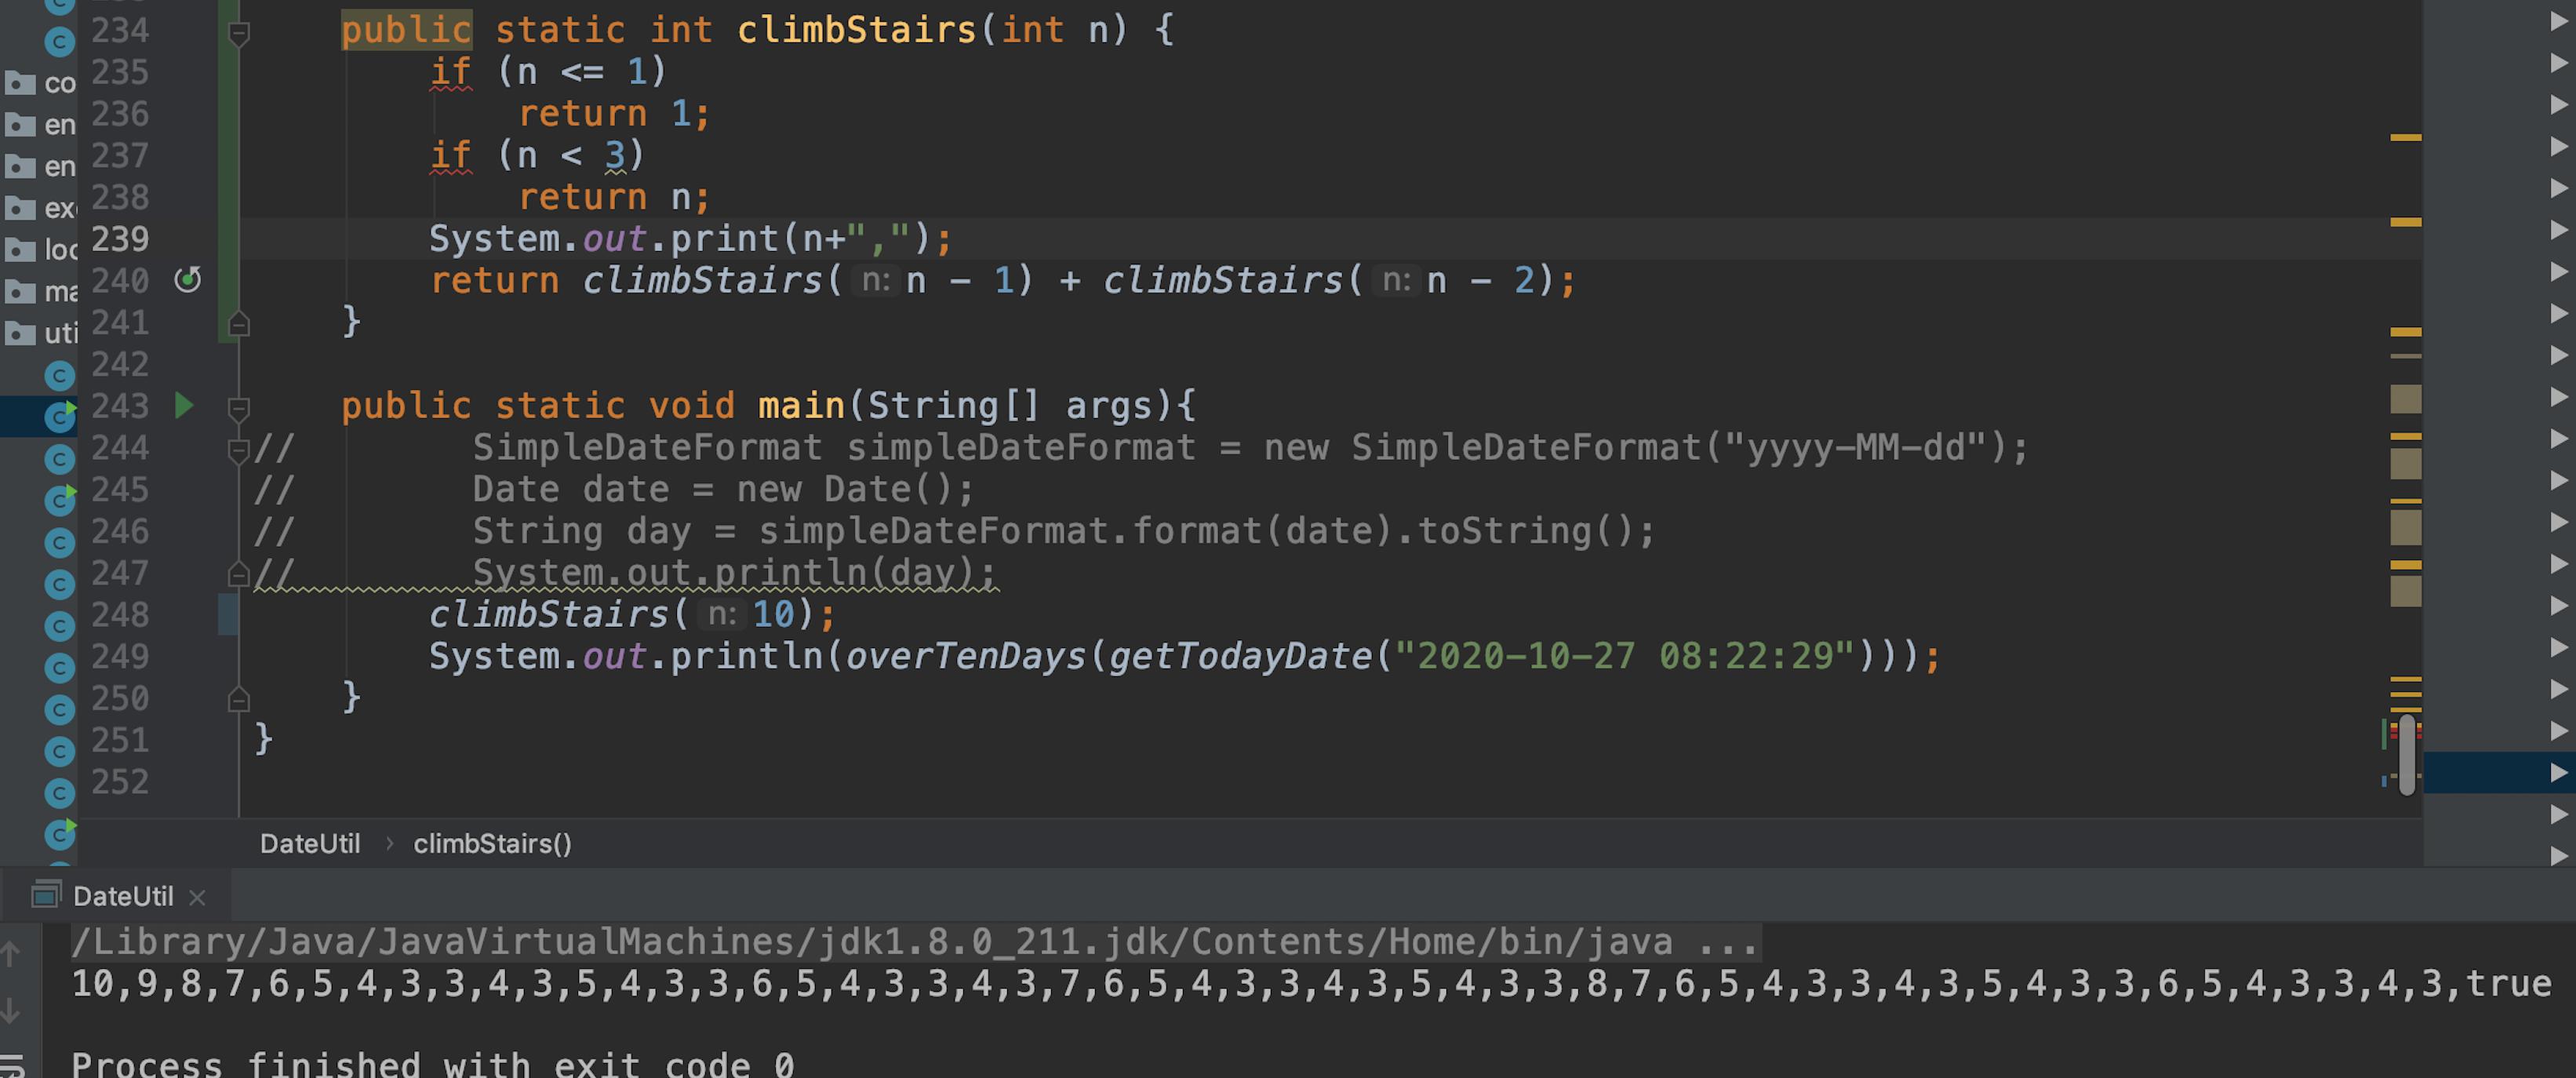The height and width of the screenshot is (1078, 2576).
Task: Click the Up stack trace arrow in console
Action: 11,954
